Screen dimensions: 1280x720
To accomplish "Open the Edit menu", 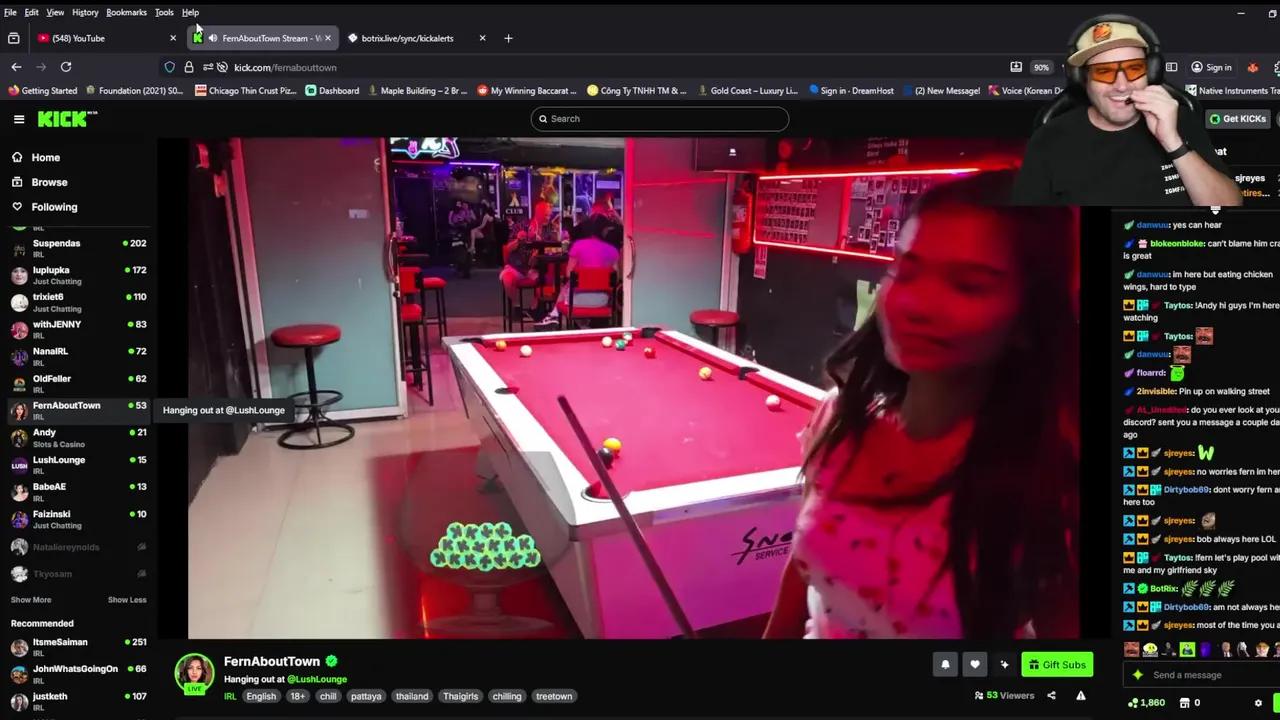I will click(x=31, y=12).
